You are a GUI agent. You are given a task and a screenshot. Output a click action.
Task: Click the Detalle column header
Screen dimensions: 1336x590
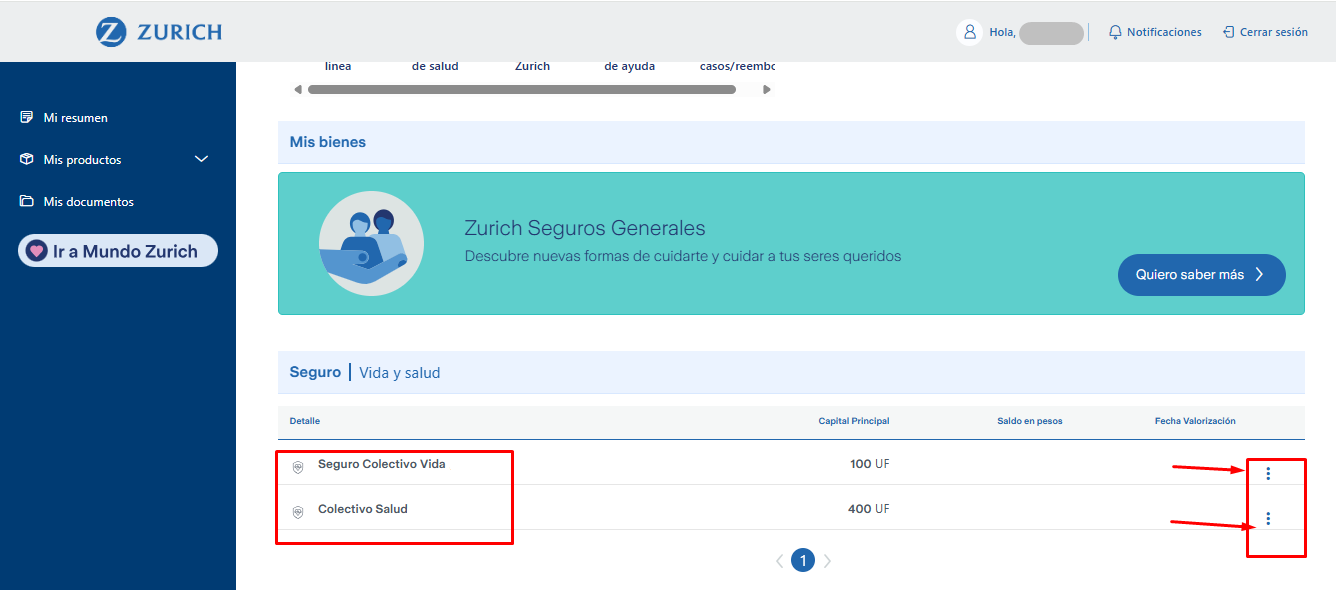point(305,421)
